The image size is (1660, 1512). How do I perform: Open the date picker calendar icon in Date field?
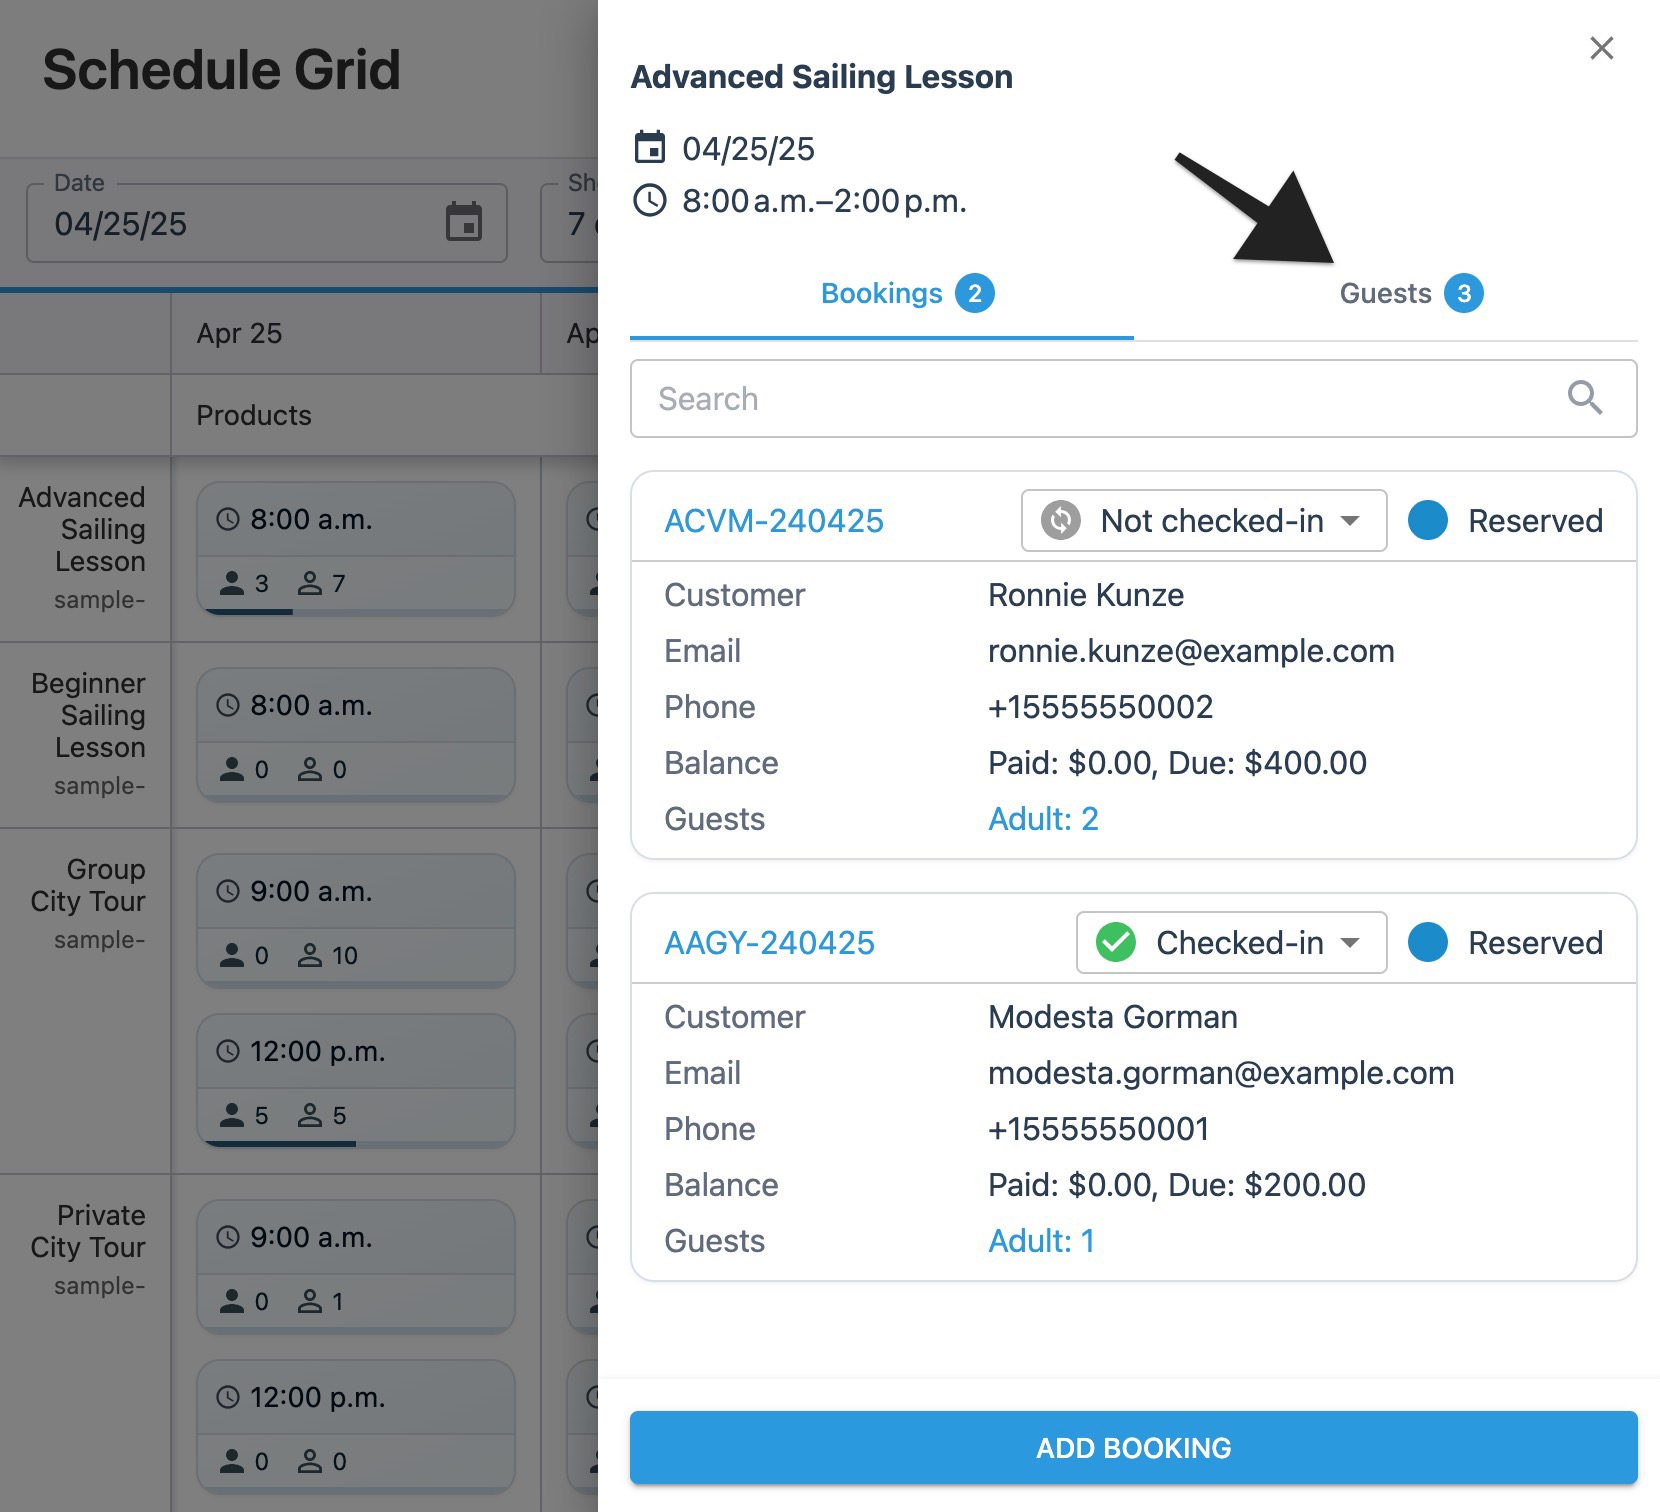(464, 222)
